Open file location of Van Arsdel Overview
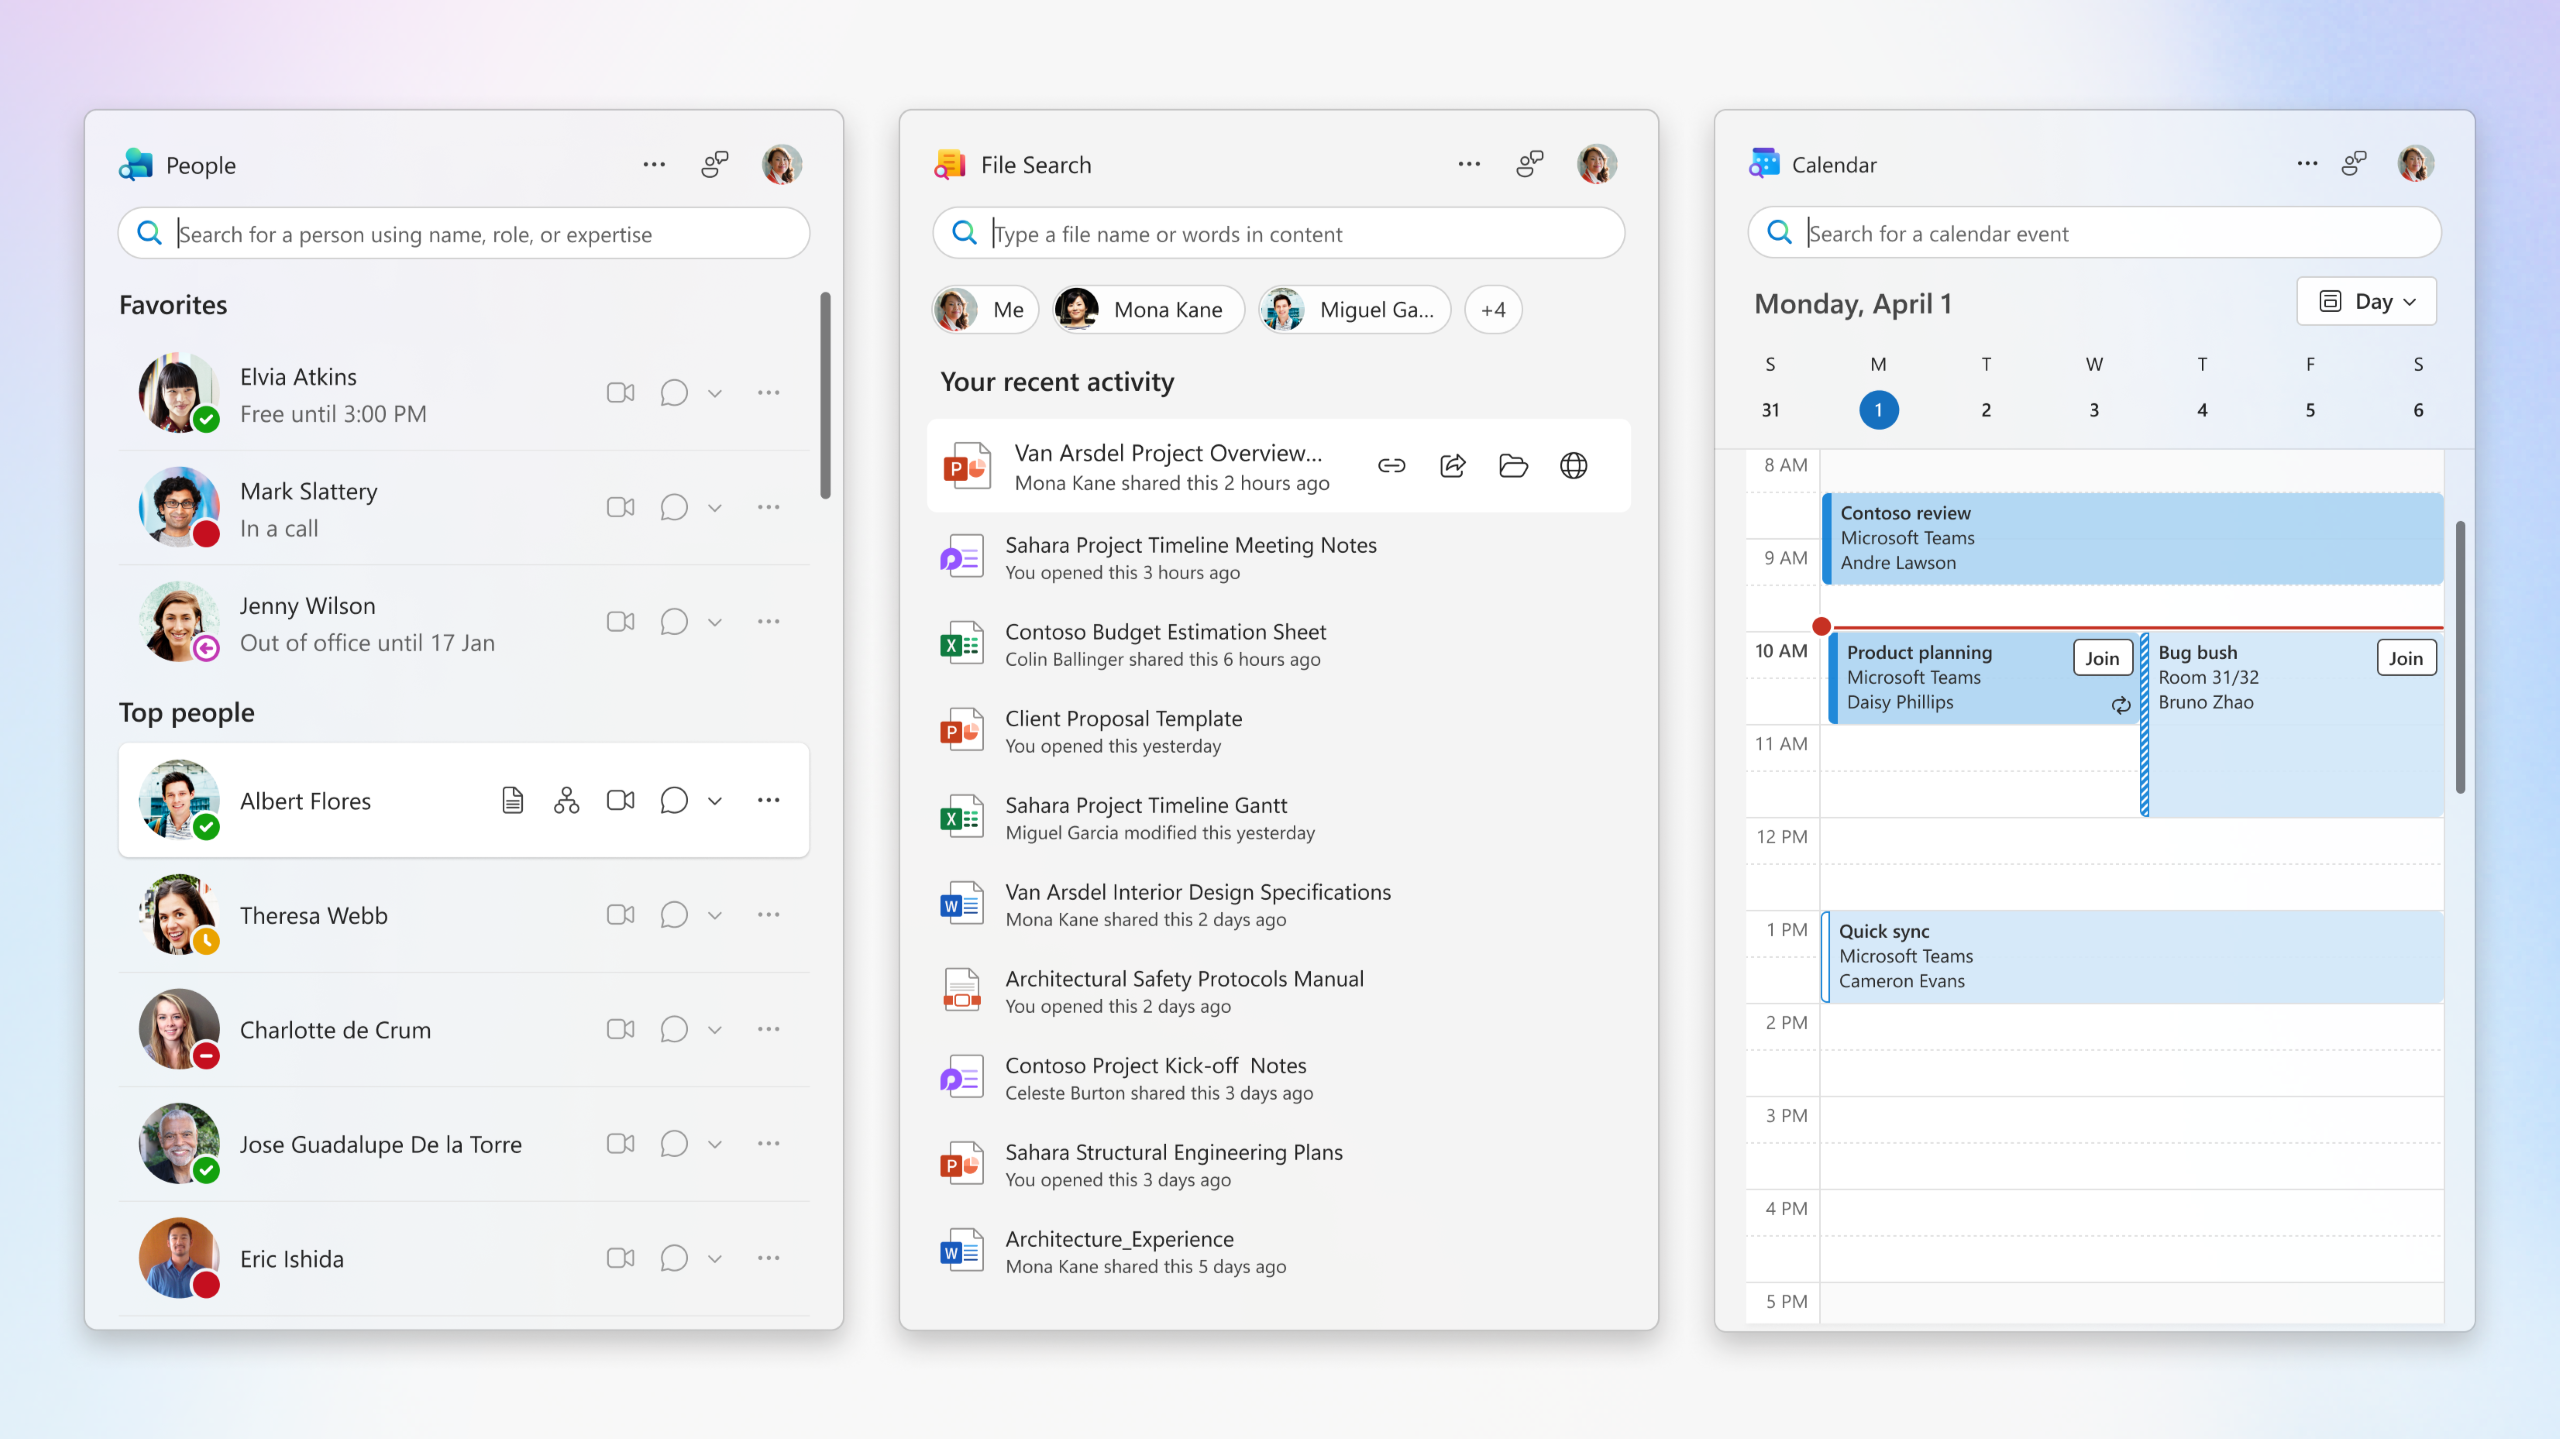 click(x=1513, y=466)
